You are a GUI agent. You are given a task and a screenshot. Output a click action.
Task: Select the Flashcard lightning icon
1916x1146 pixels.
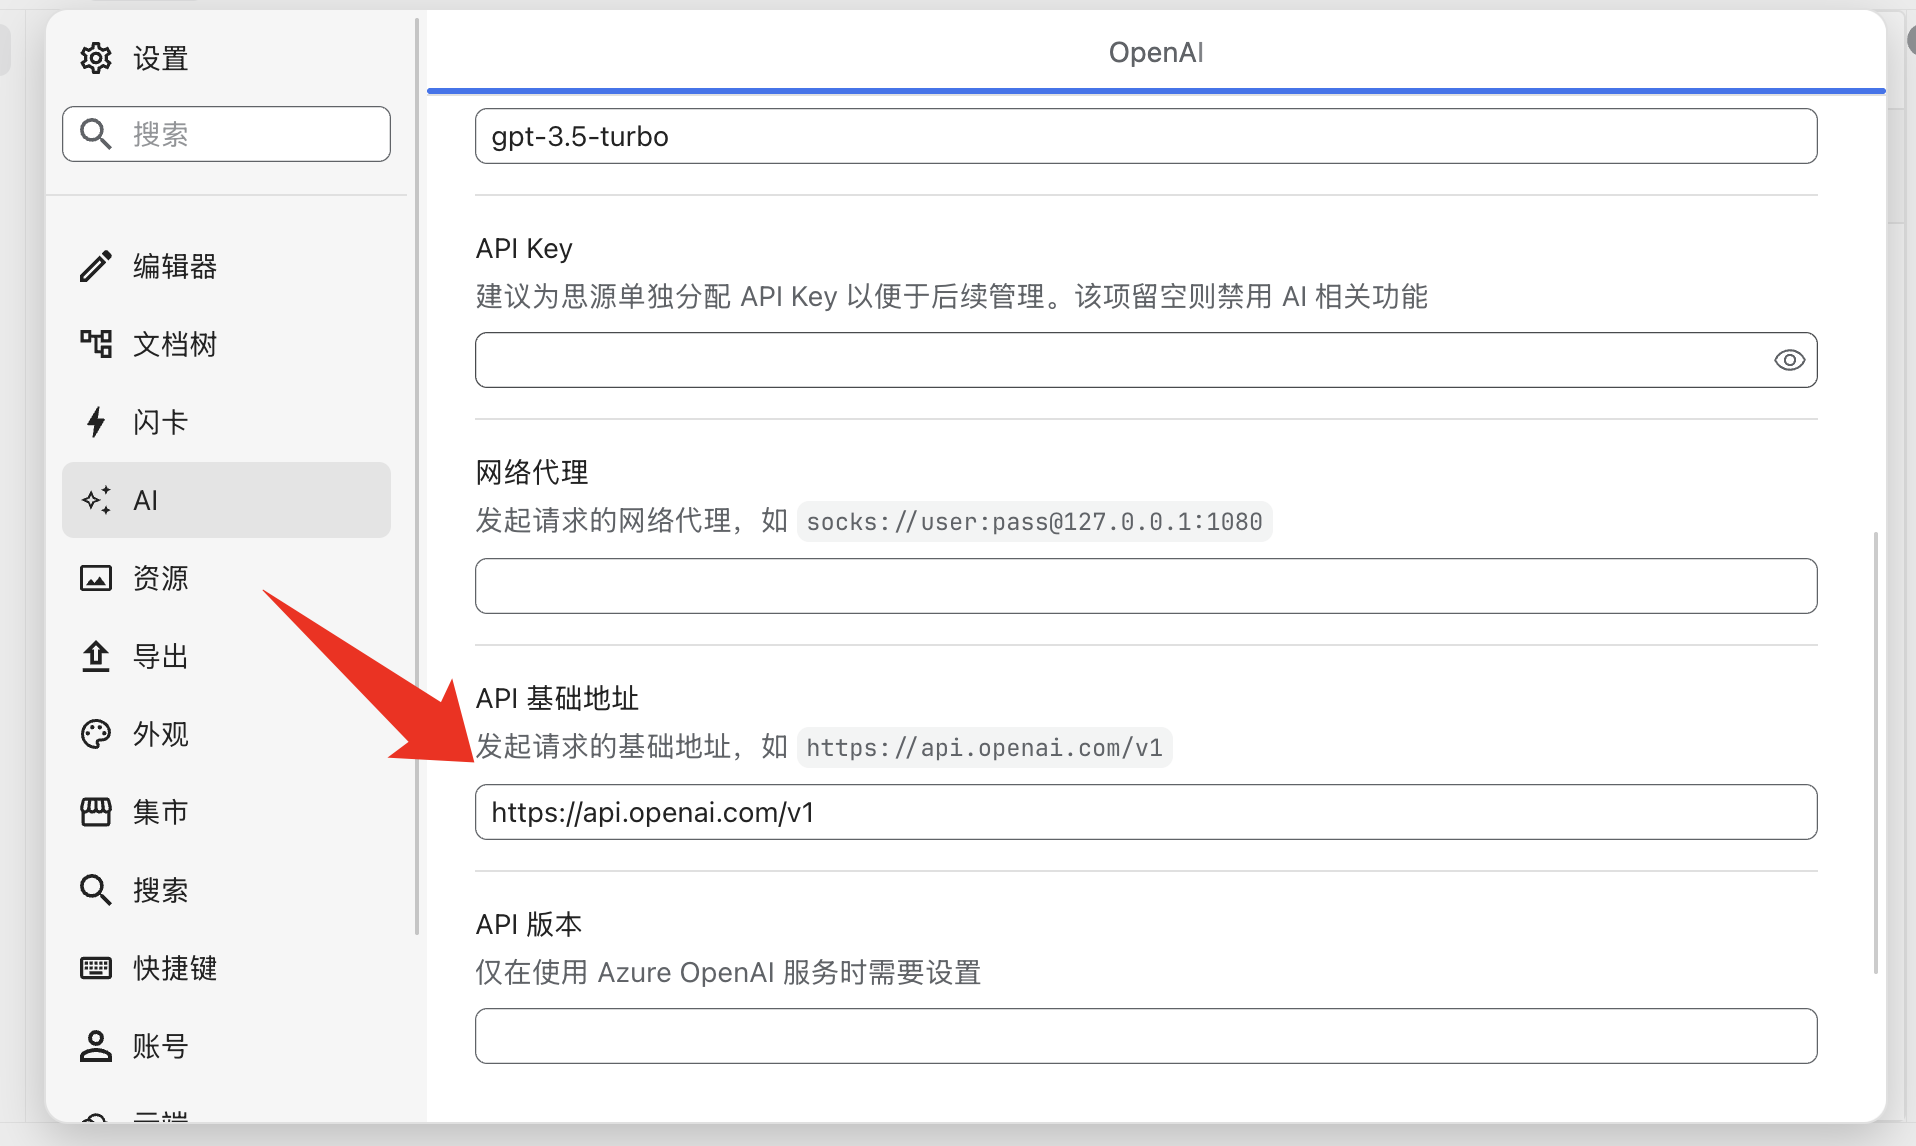point(96,422)
